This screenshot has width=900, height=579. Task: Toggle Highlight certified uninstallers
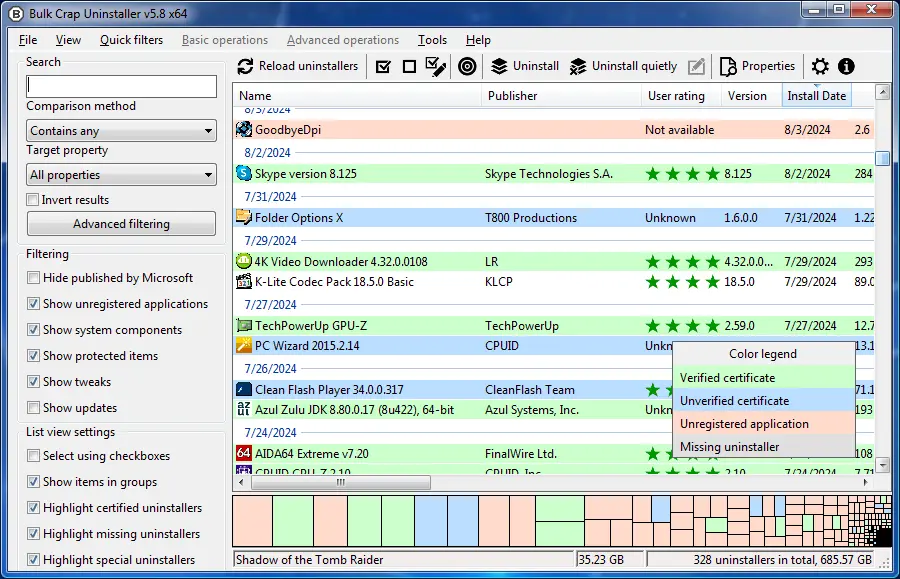pyautogui.click(x=33, y=508)
